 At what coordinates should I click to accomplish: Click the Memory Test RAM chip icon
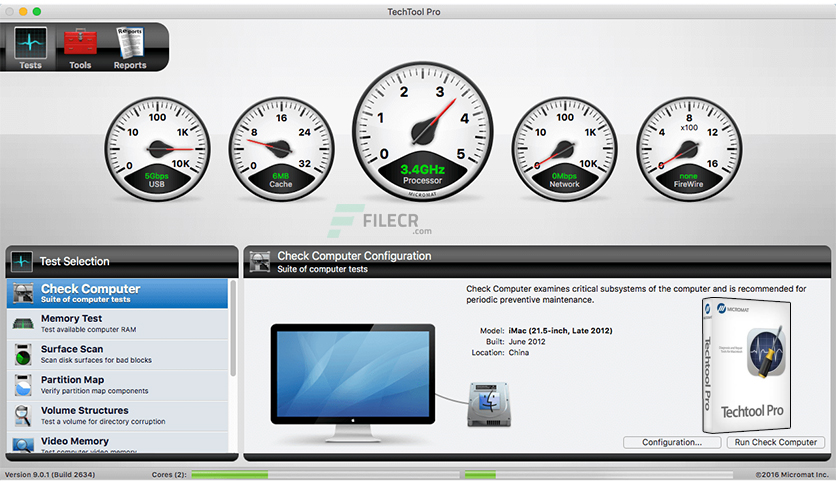coord(23,324)
